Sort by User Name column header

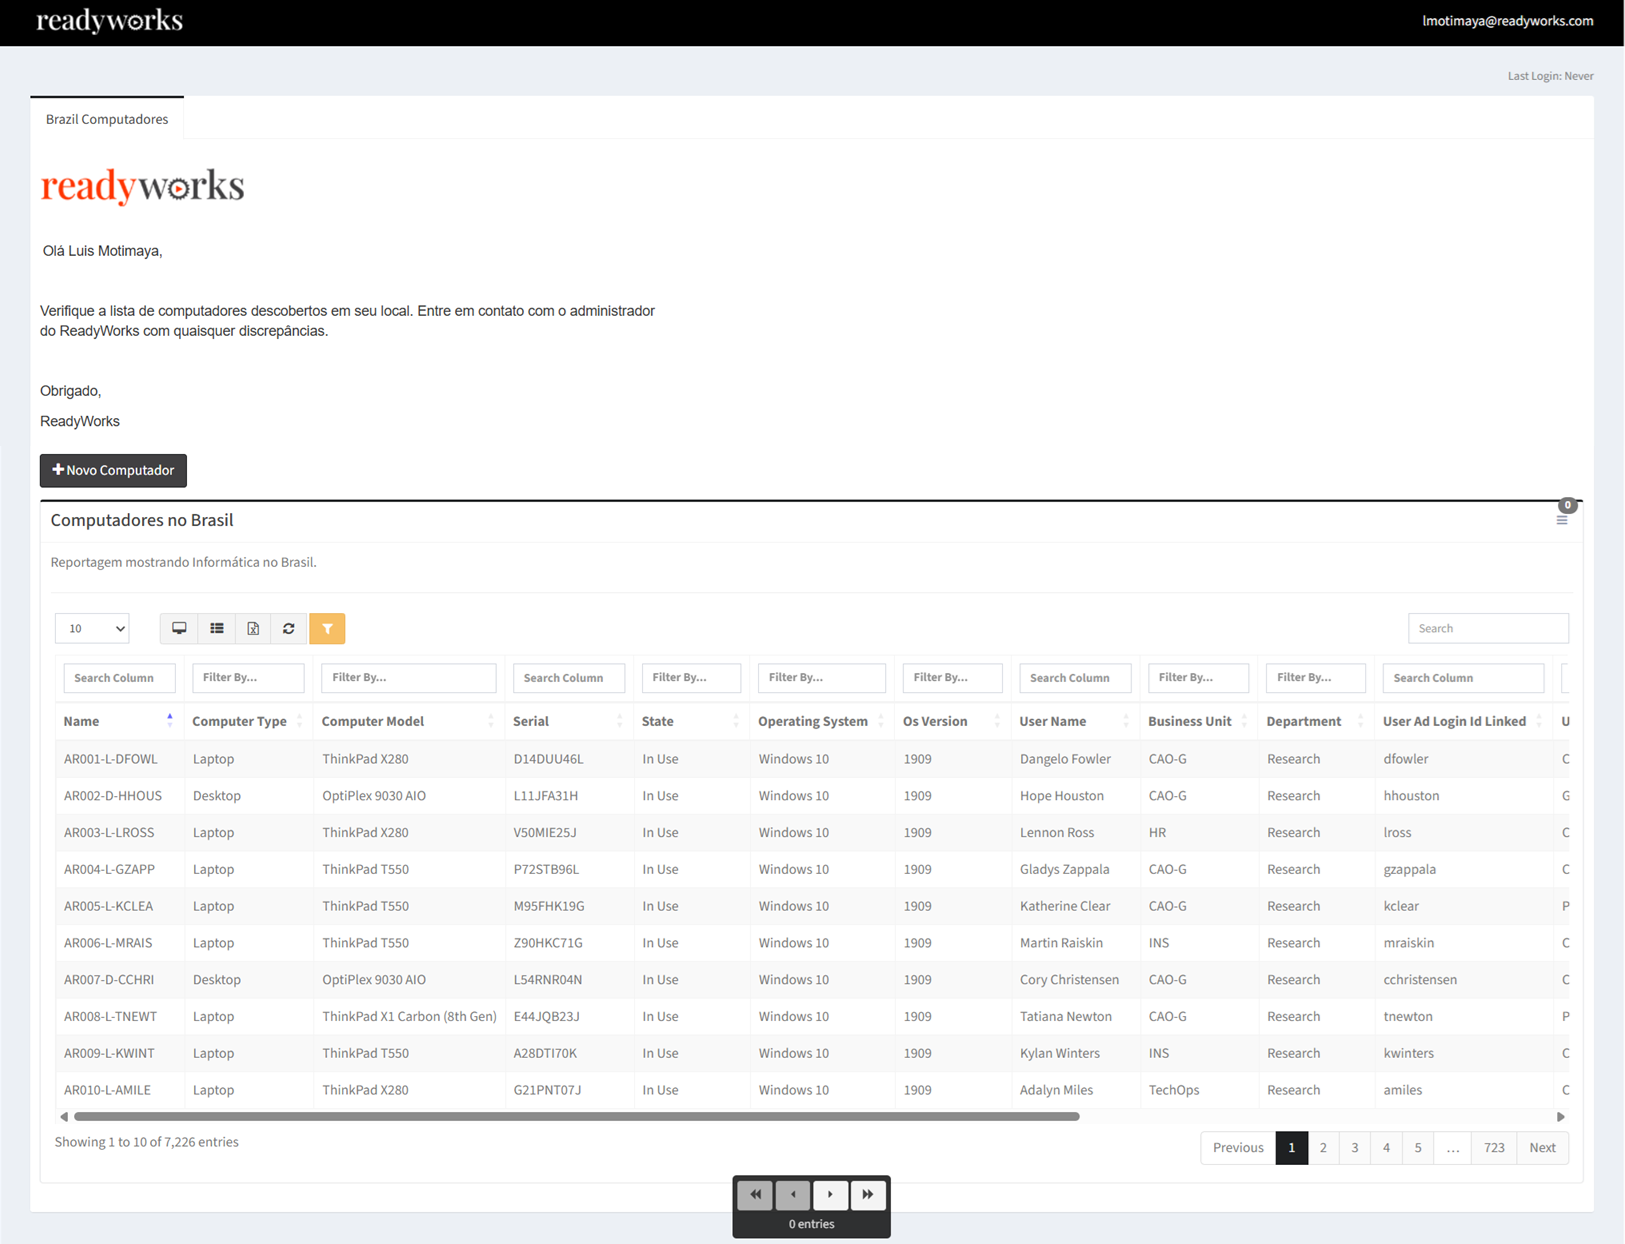(x=1075, y=721)
